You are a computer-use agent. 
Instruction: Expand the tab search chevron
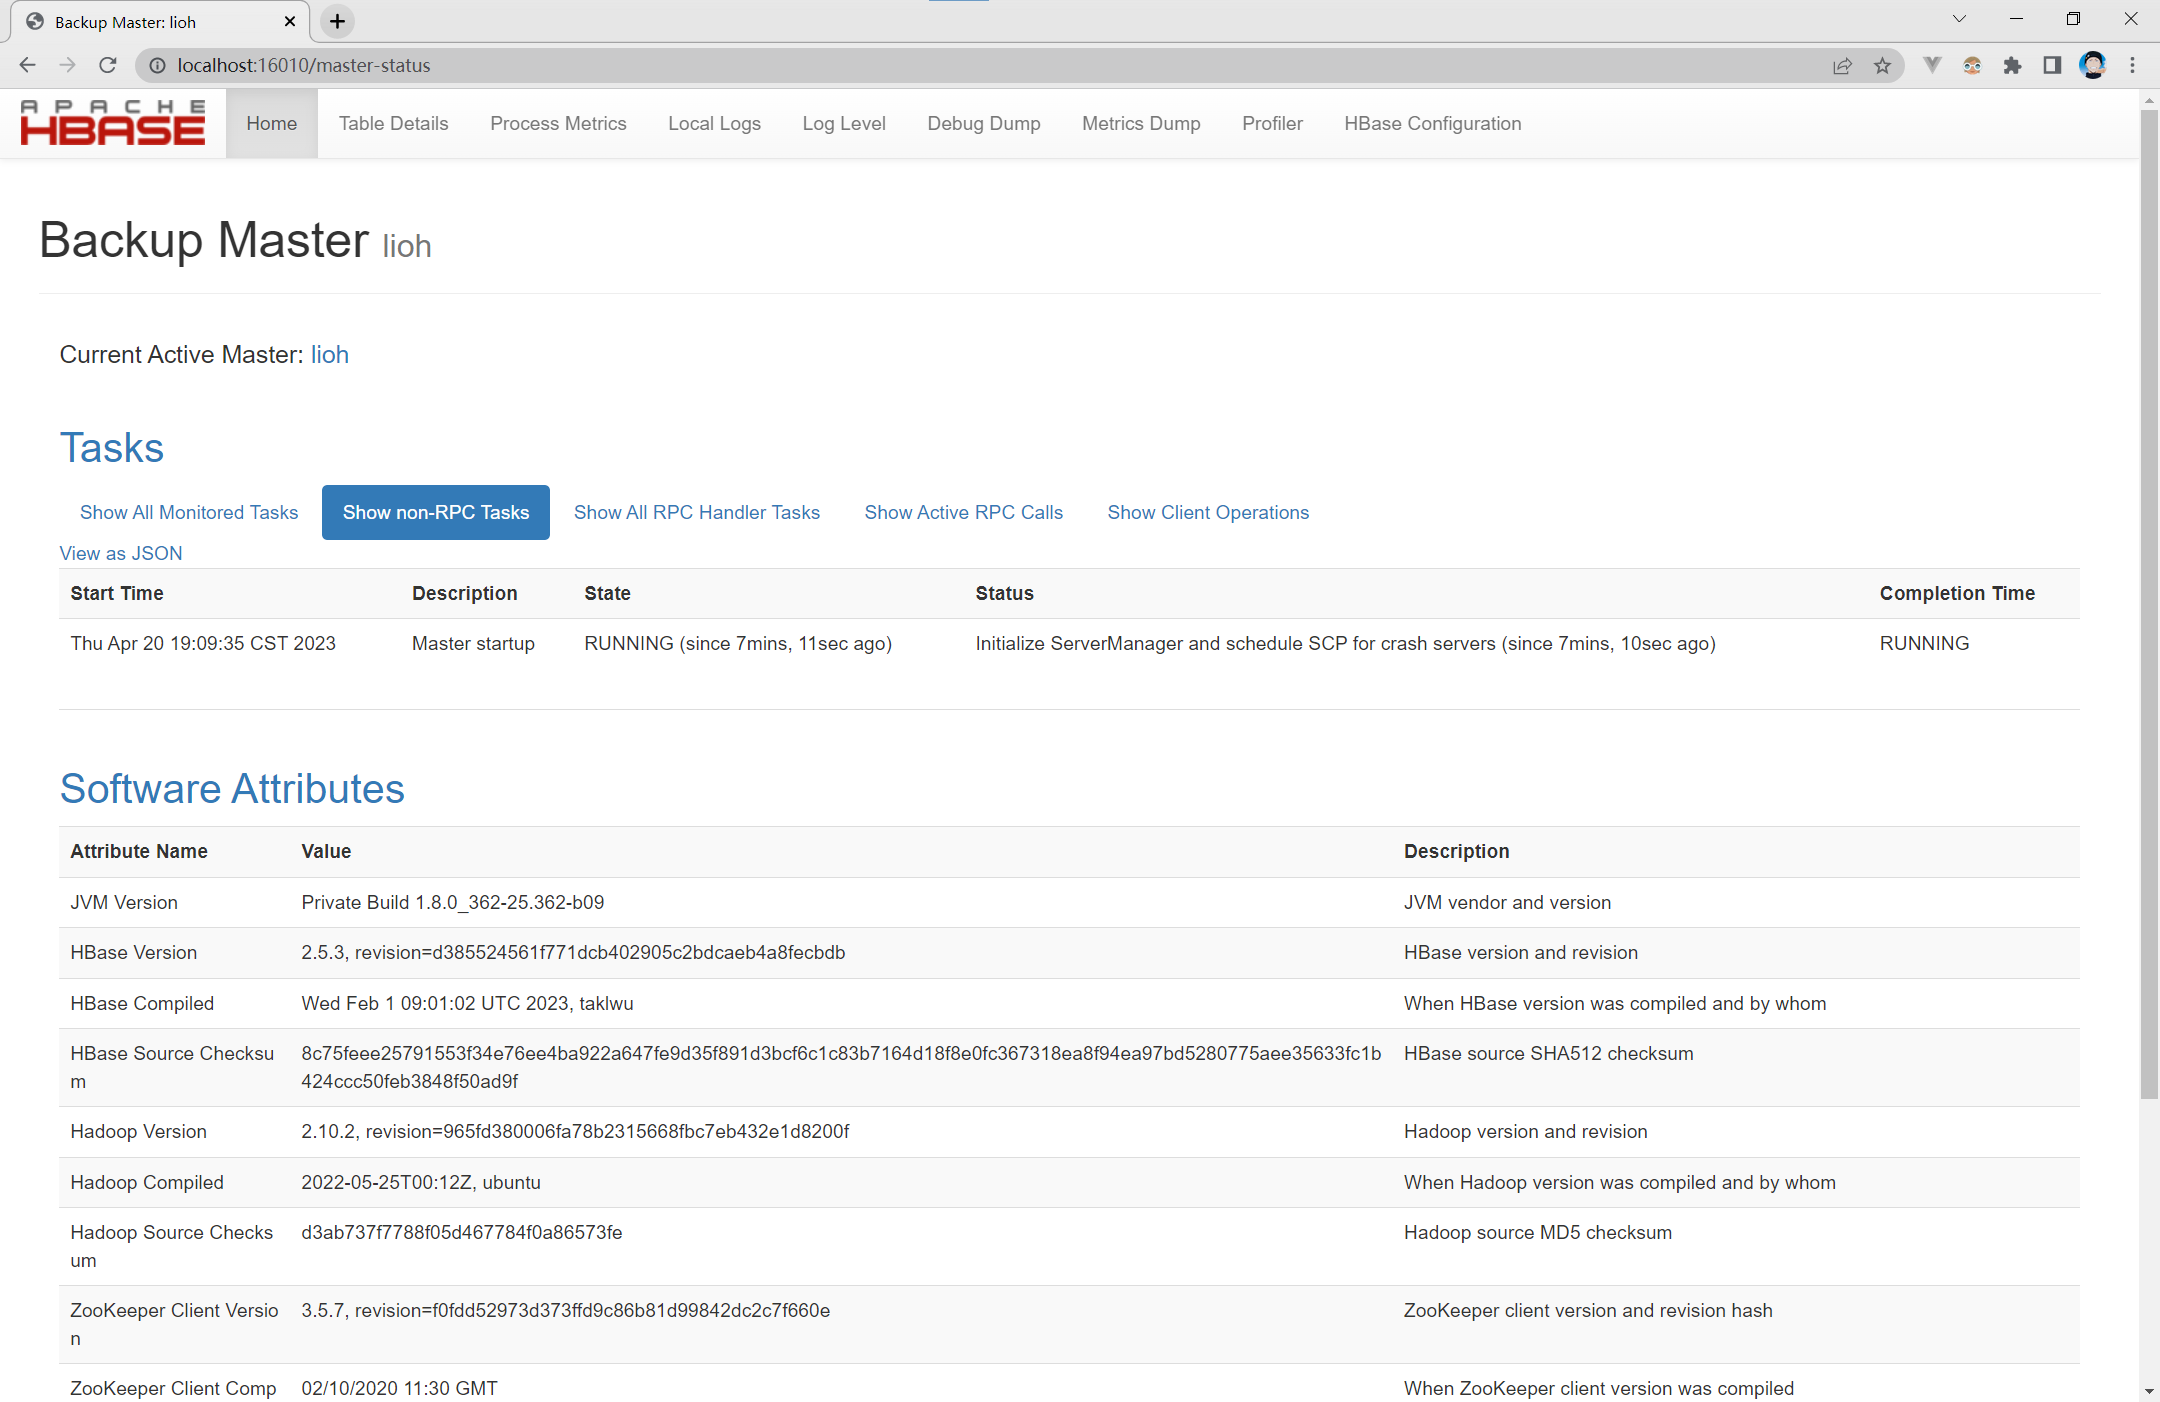(x=1959, y=19)
